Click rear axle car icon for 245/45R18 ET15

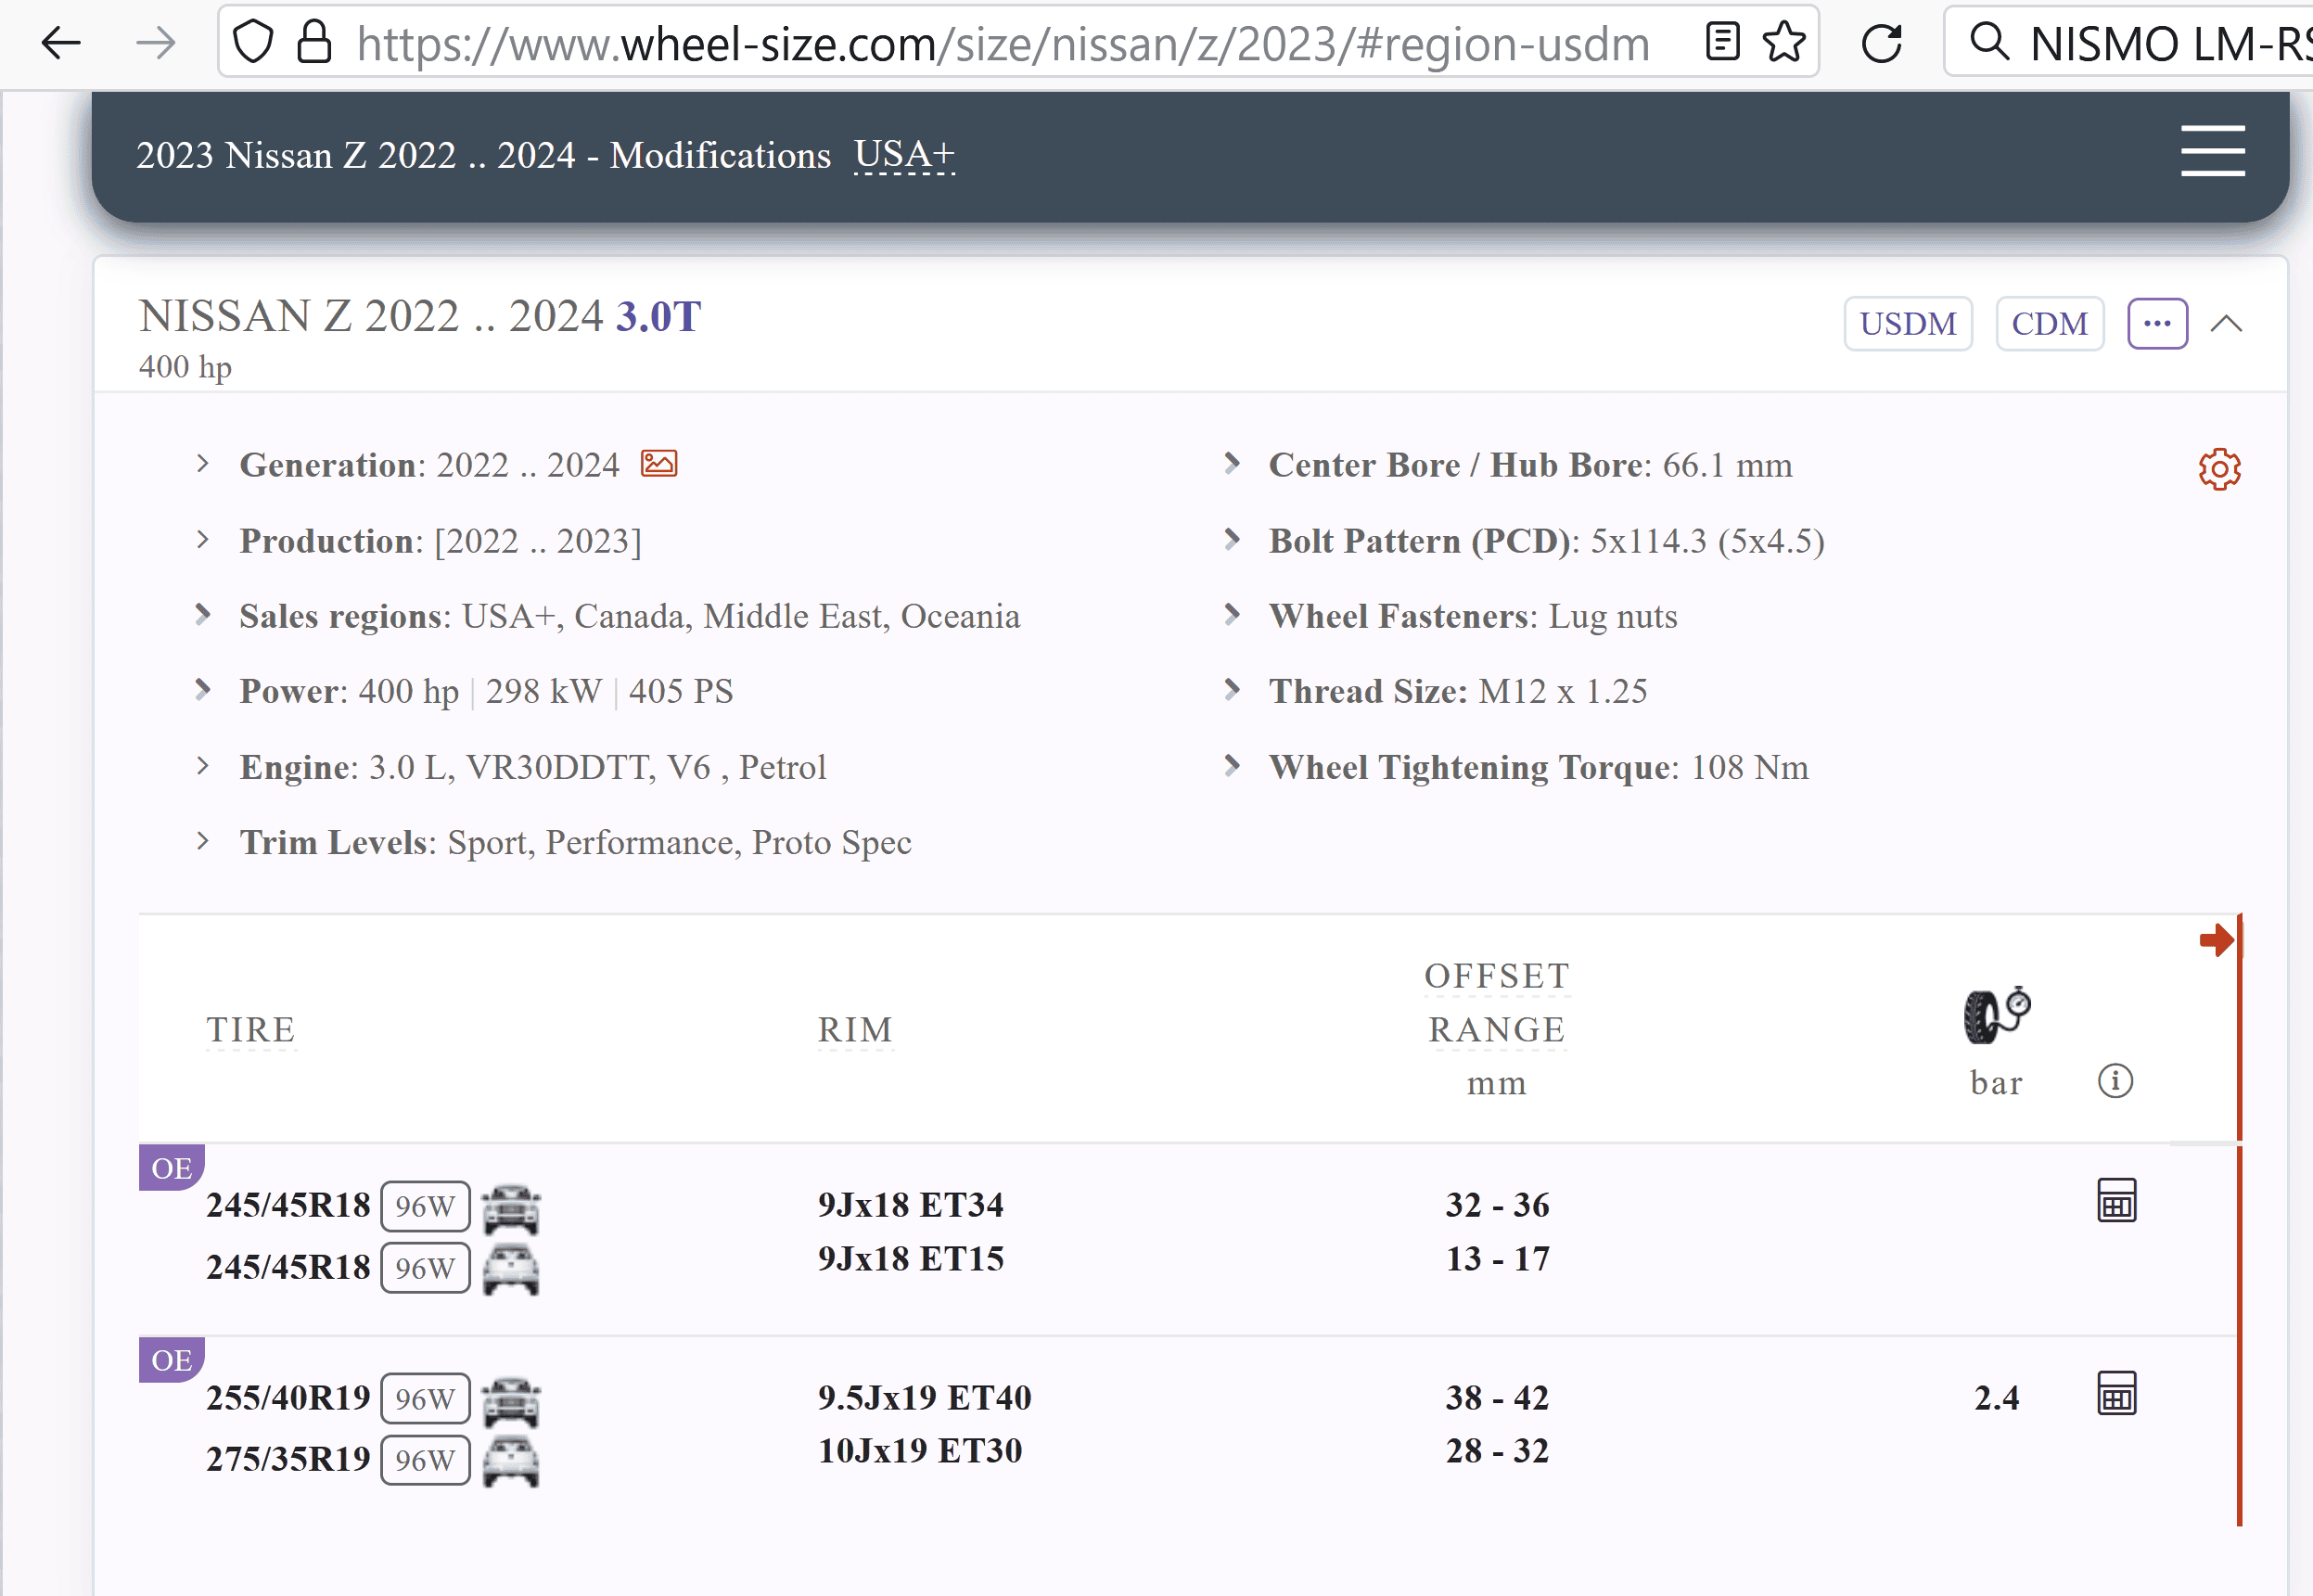511,1269
